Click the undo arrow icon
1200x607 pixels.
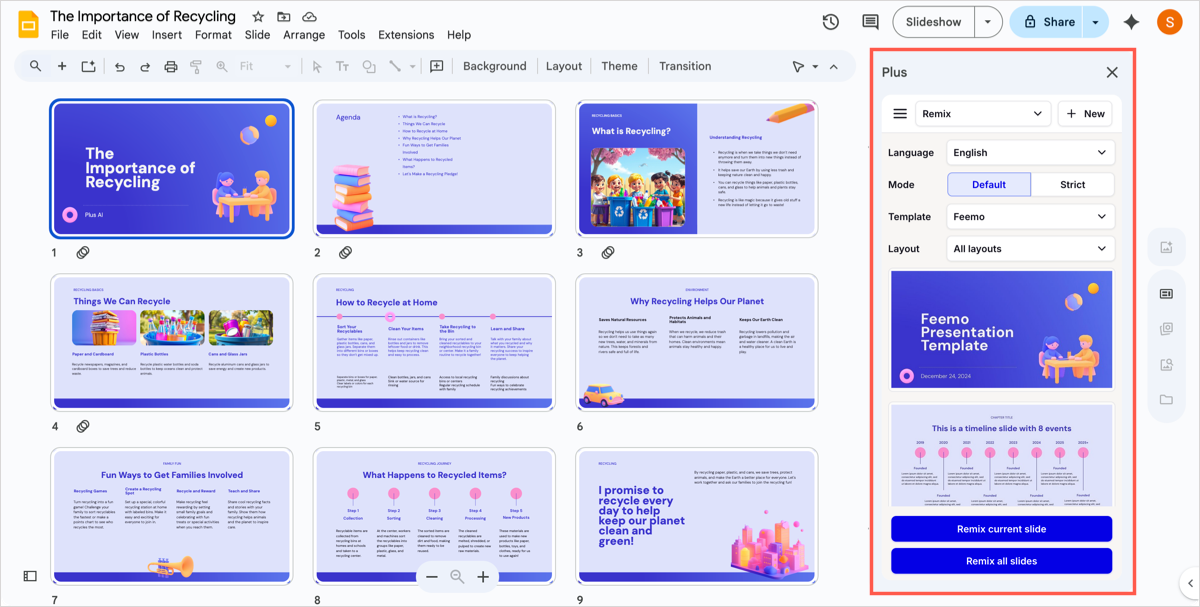pyautogui.click(x=119, y=66)
